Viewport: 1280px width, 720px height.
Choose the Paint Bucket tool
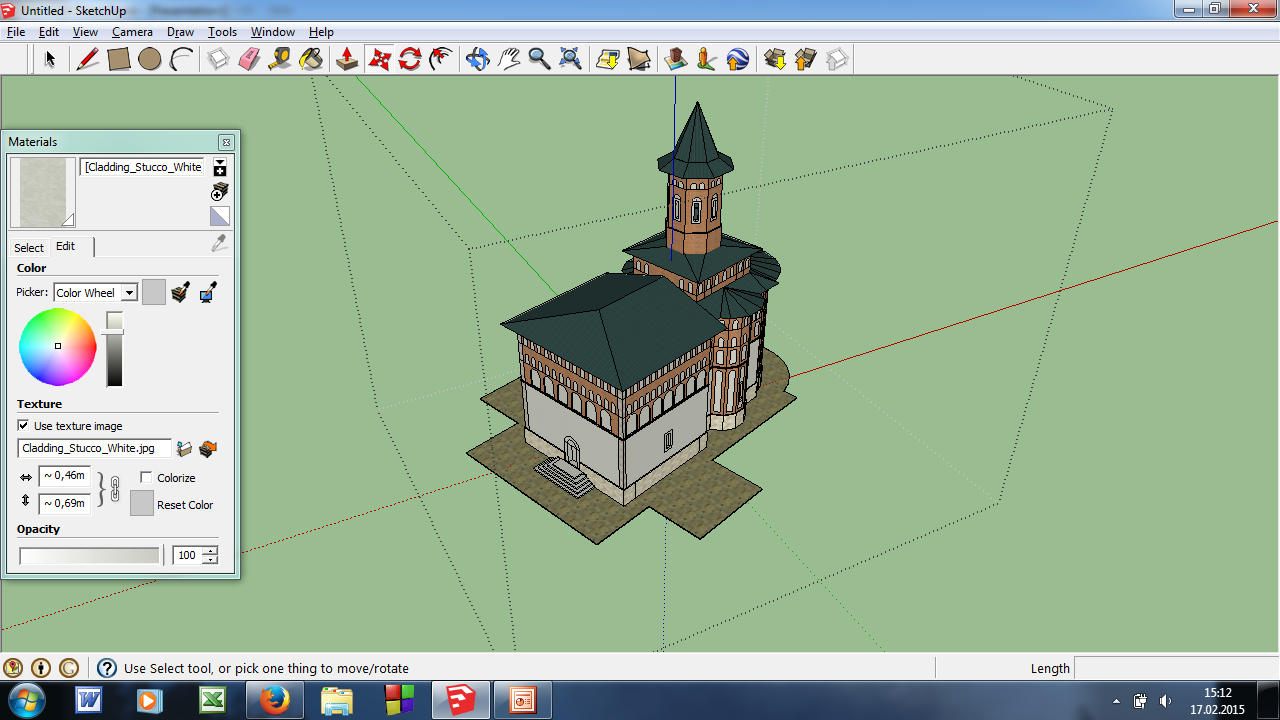(311, 60)
